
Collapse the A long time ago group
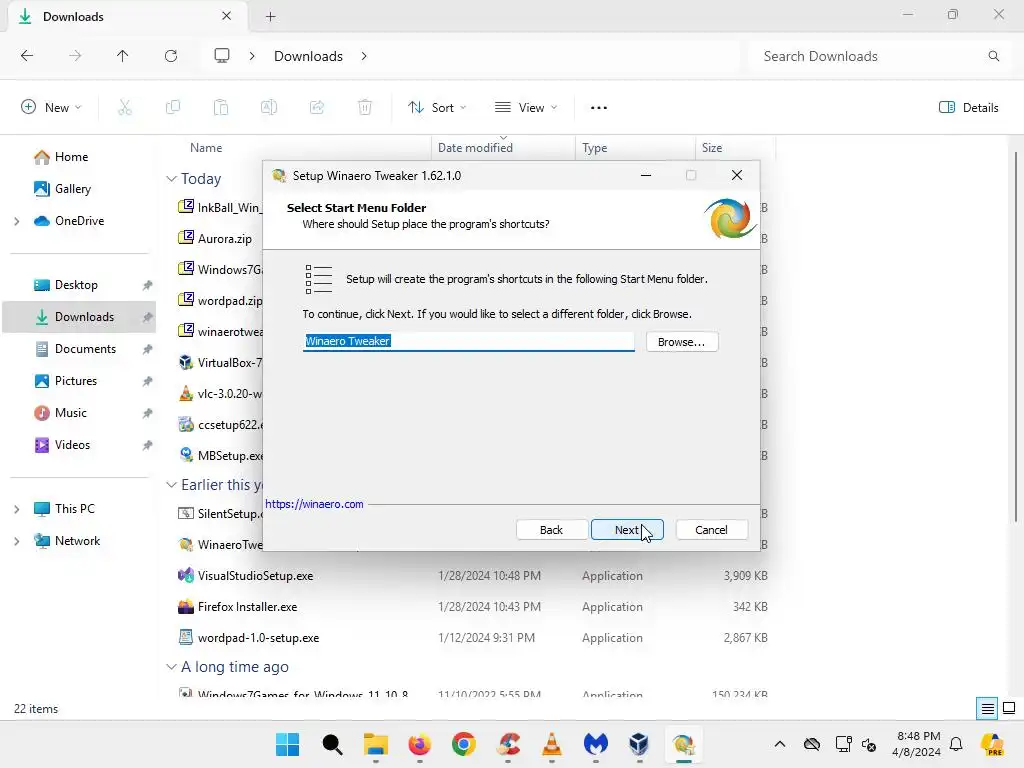pyautogui.click(x=171, y=667)
